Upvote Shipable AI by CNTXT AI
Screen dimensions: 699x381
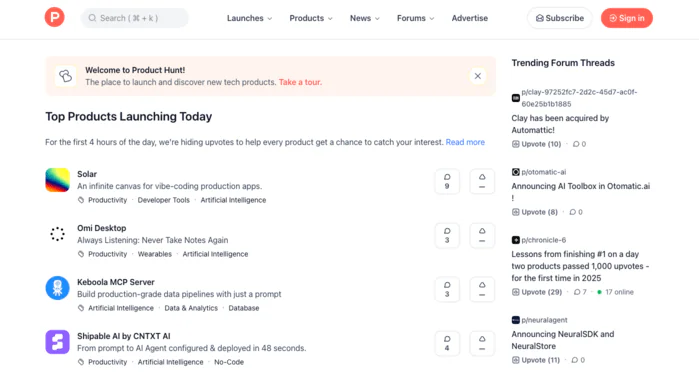(x=482, y=343)
